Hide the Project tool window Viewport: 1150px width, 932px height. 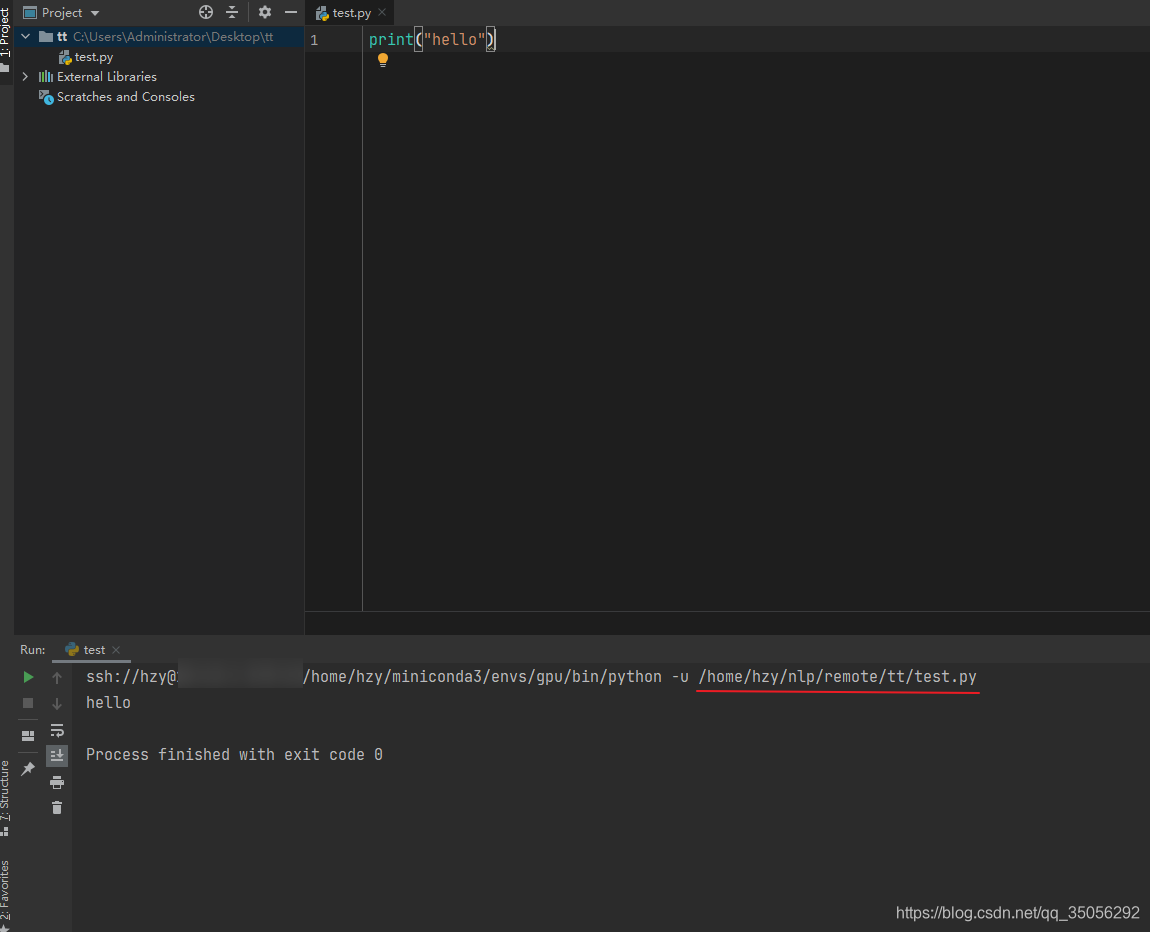point(290,12)
